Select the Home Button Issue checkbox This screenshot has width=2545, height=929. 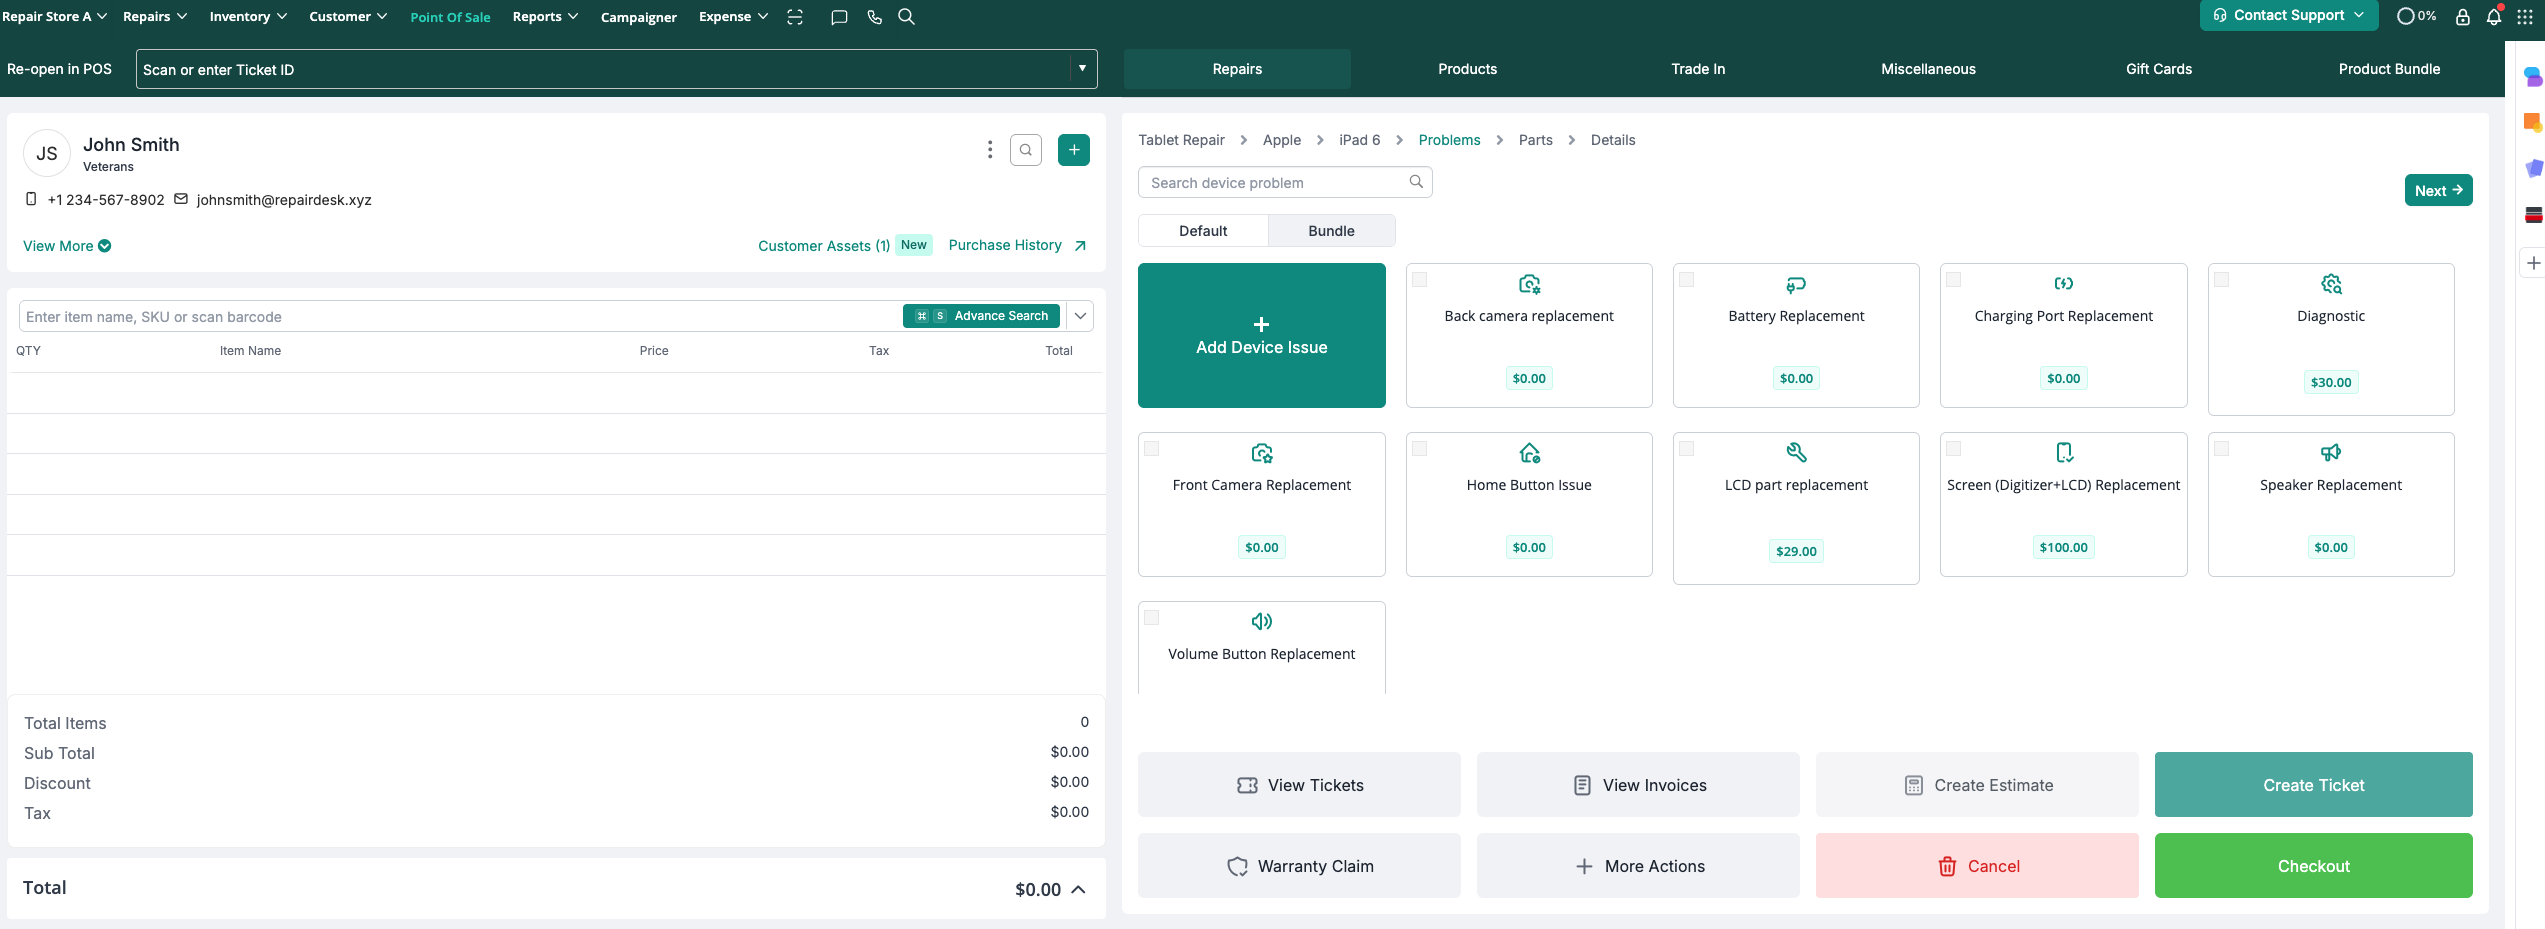(x=1420, y=449)
